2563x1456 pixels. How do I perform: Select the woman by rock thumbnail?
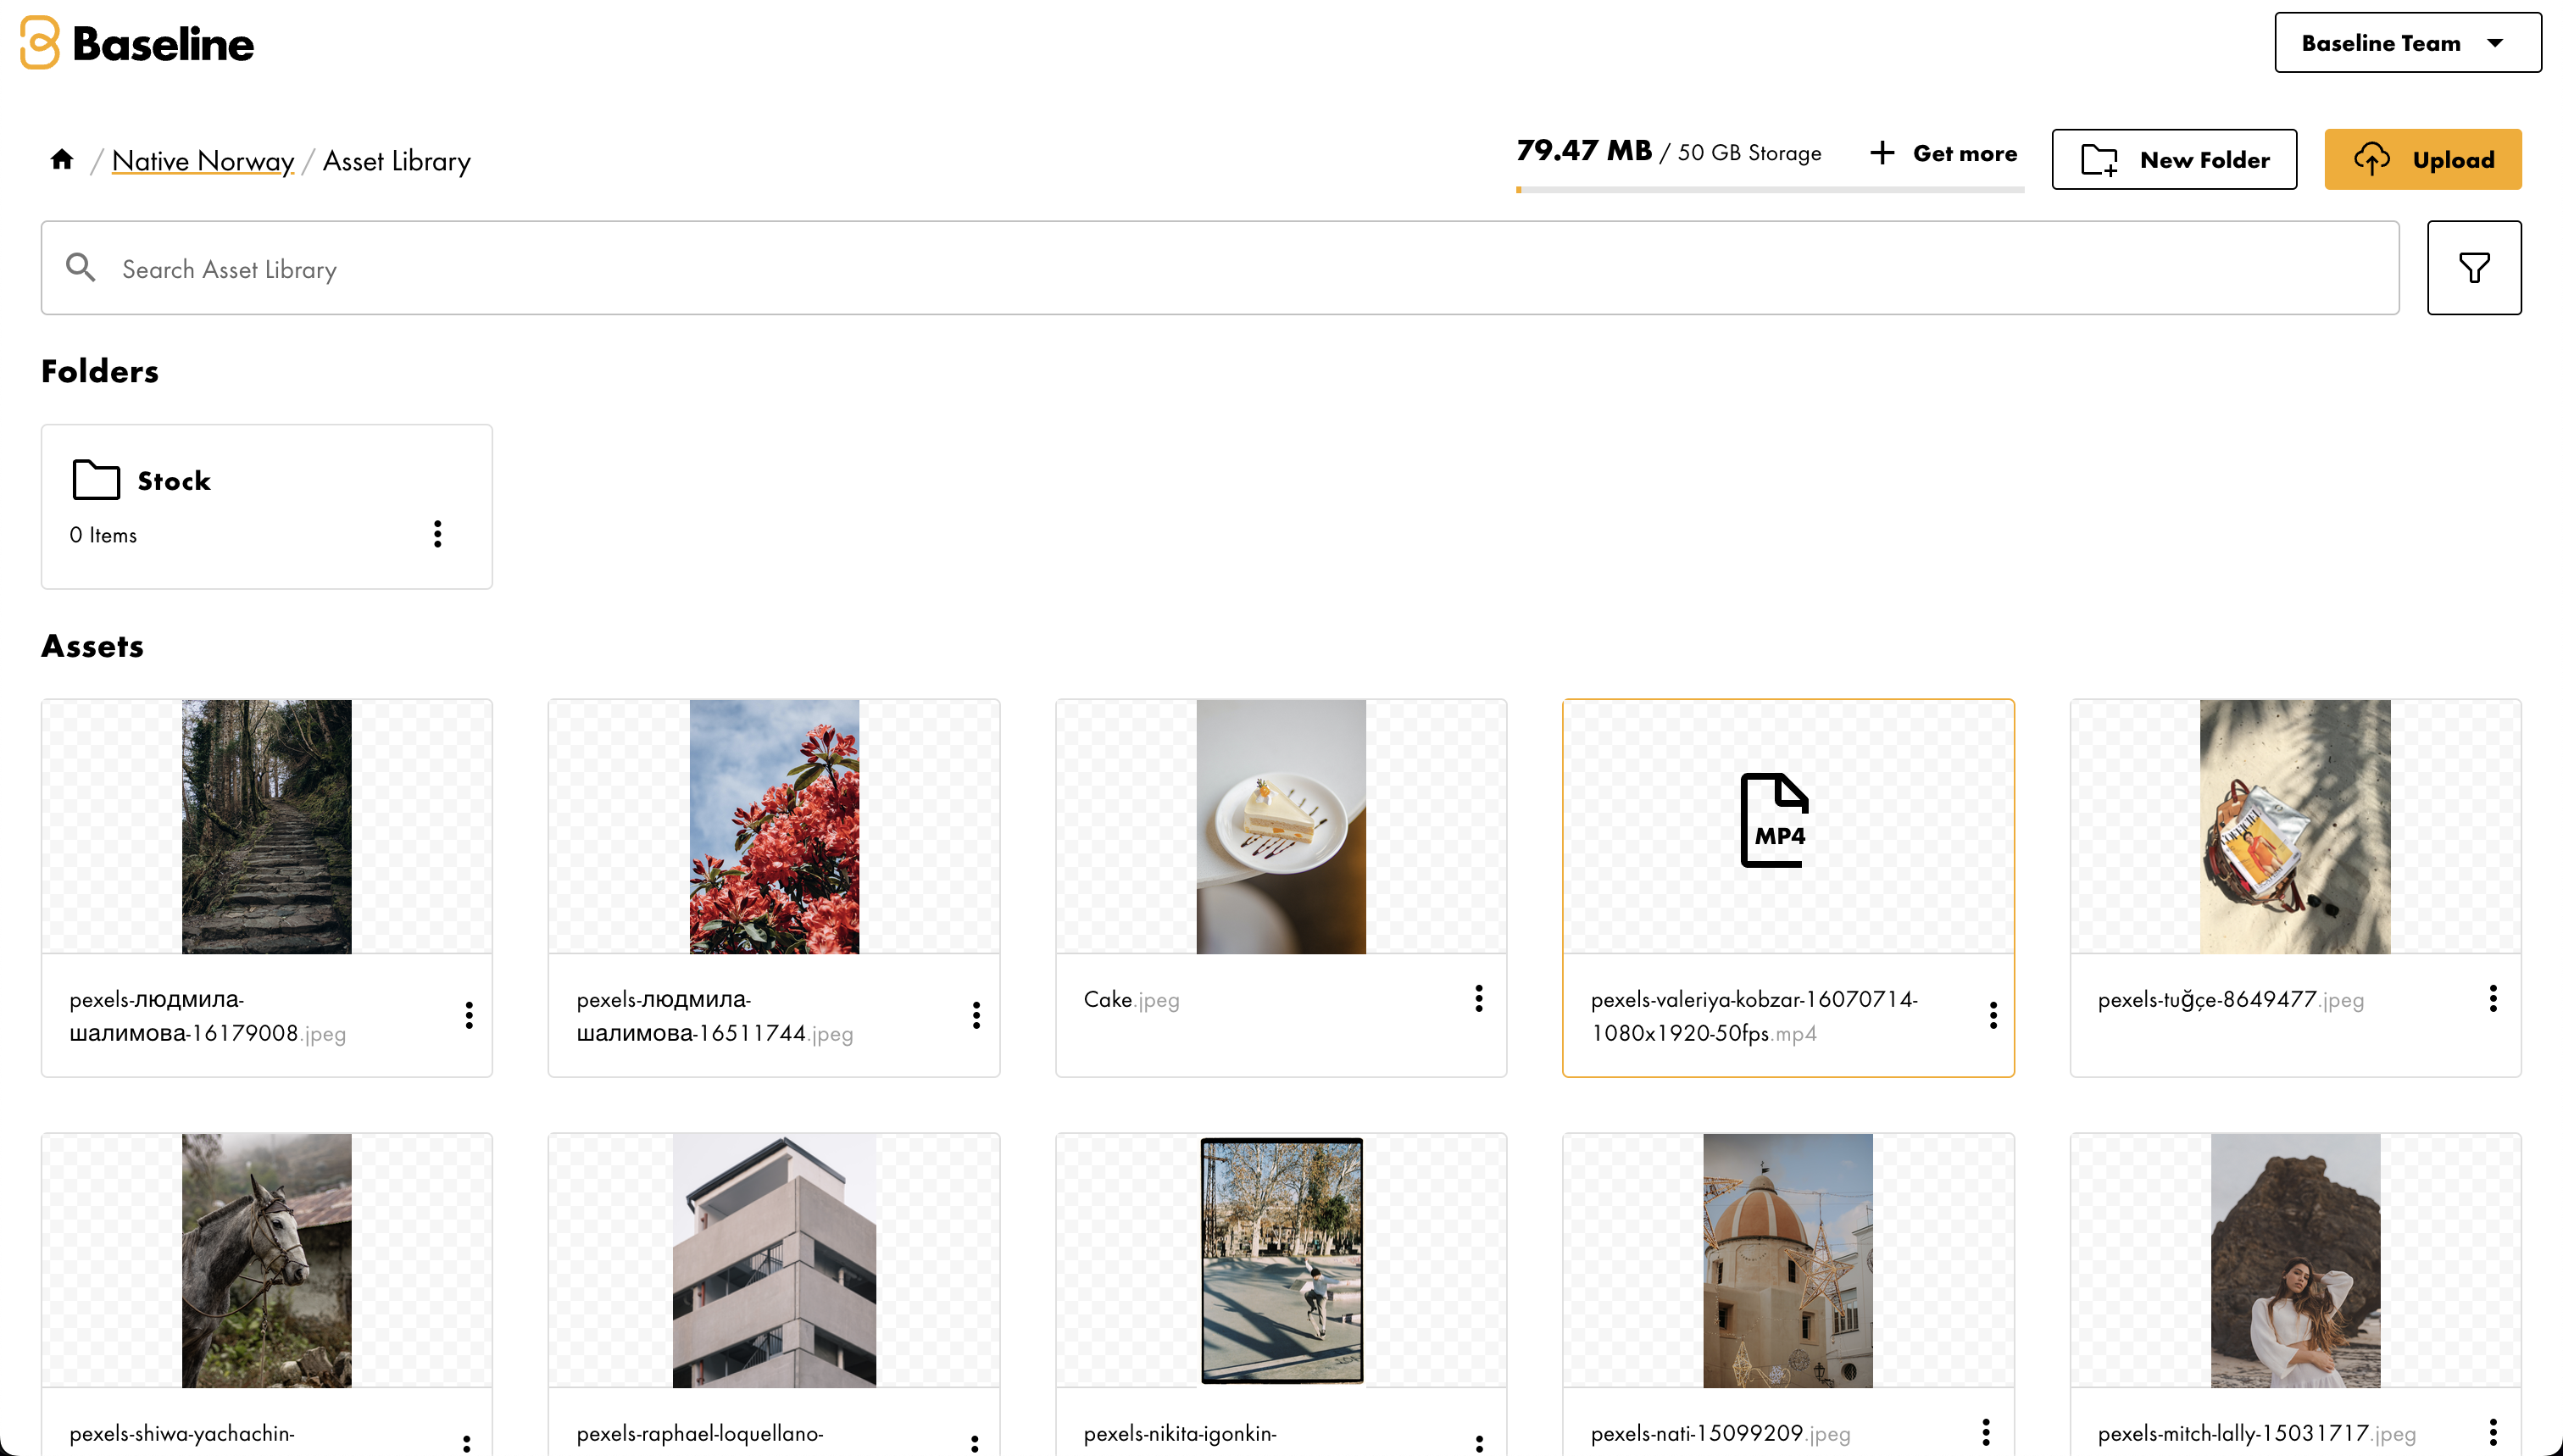2295,1260
